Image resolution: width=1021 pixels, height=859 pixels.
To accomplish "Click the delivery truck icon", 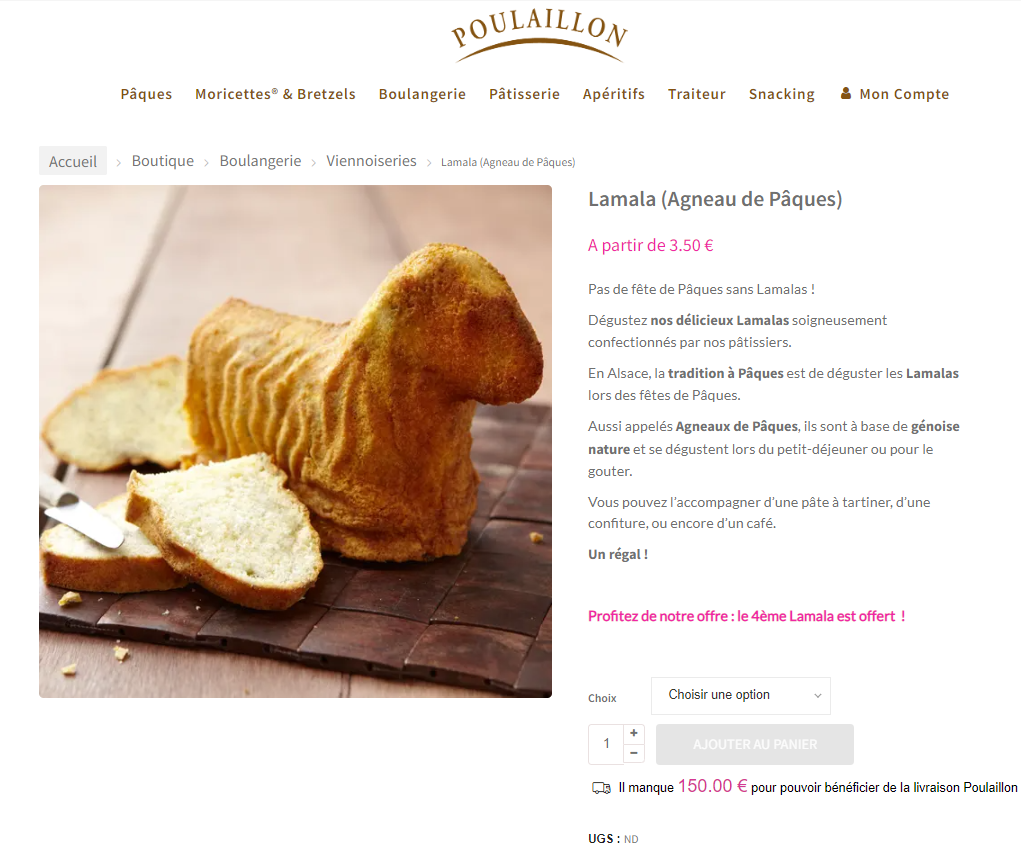I will point(601,788).
